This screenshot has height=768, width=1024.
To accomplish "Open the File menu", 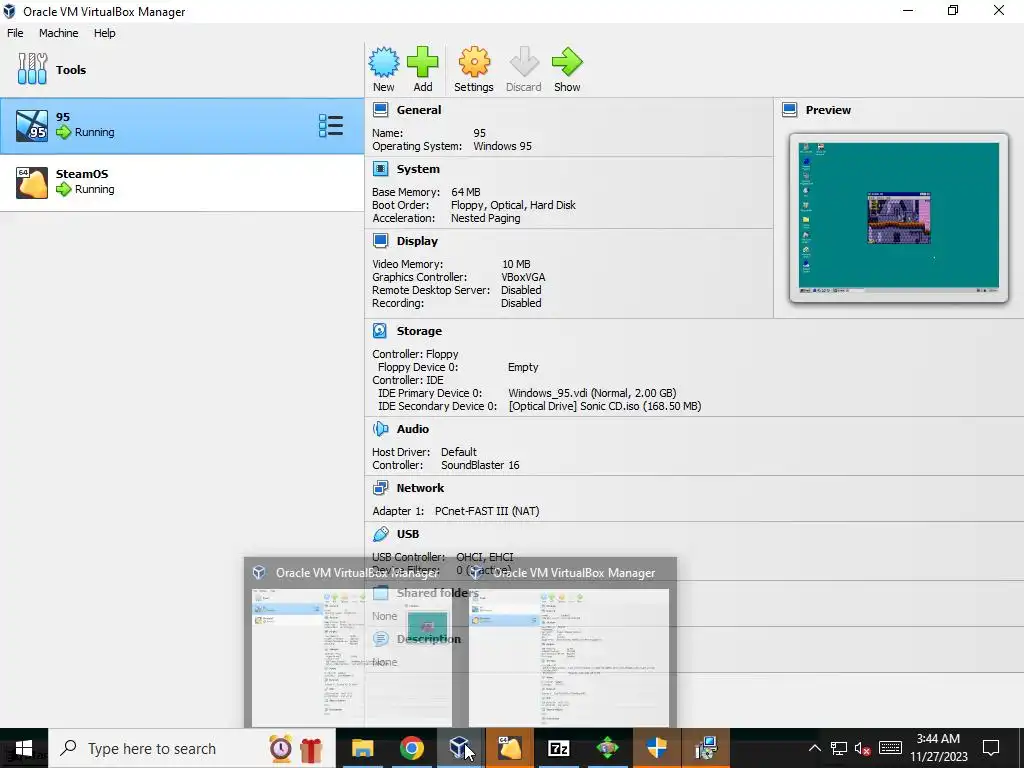I will coord(15,33).
